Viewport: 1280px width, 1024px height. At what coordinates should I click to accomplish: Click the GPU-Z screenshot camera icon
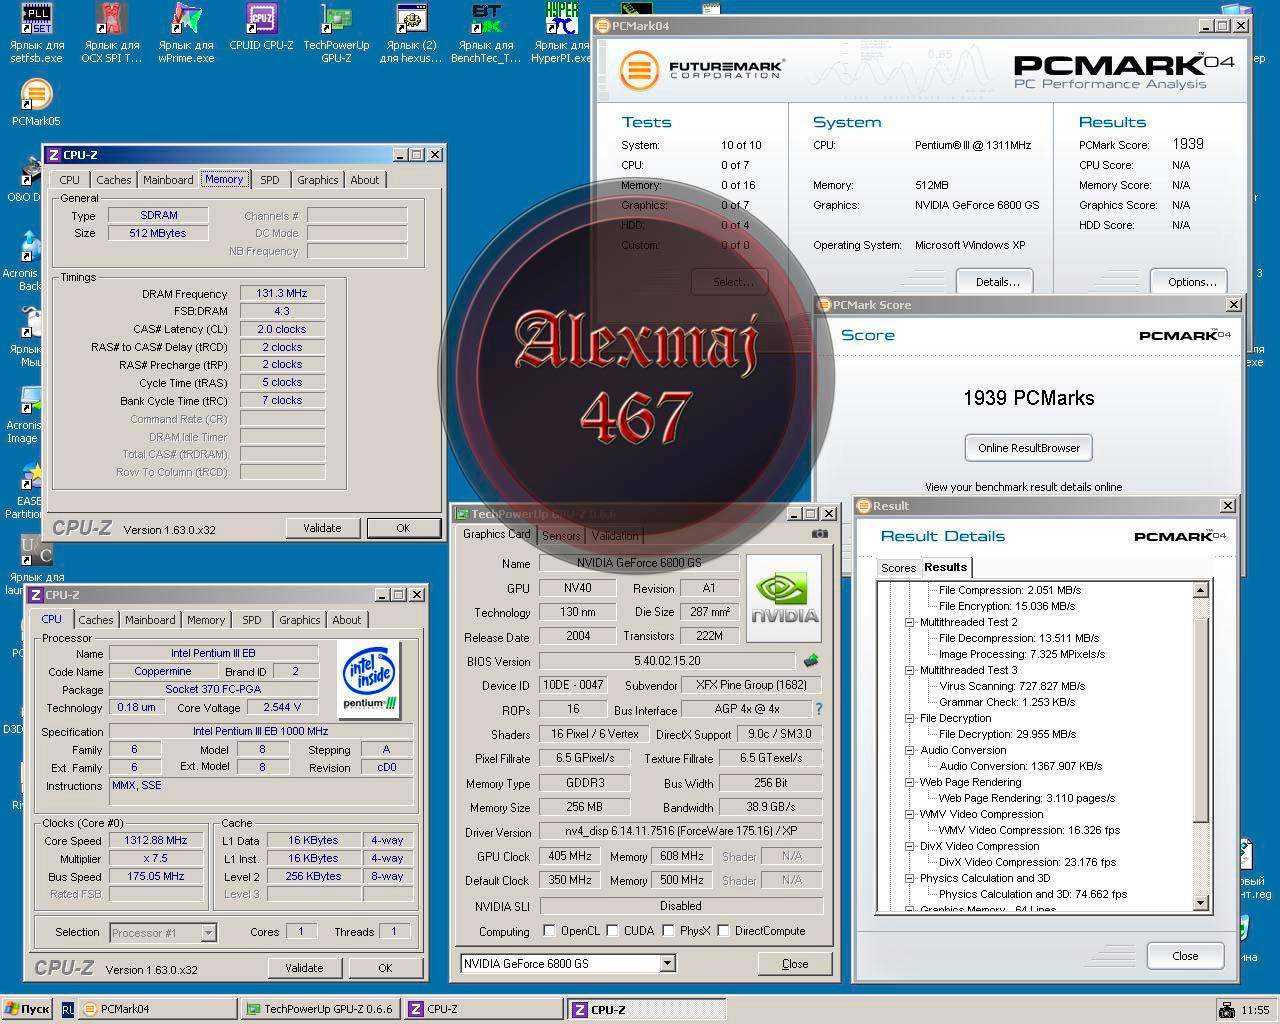[820, 534]
